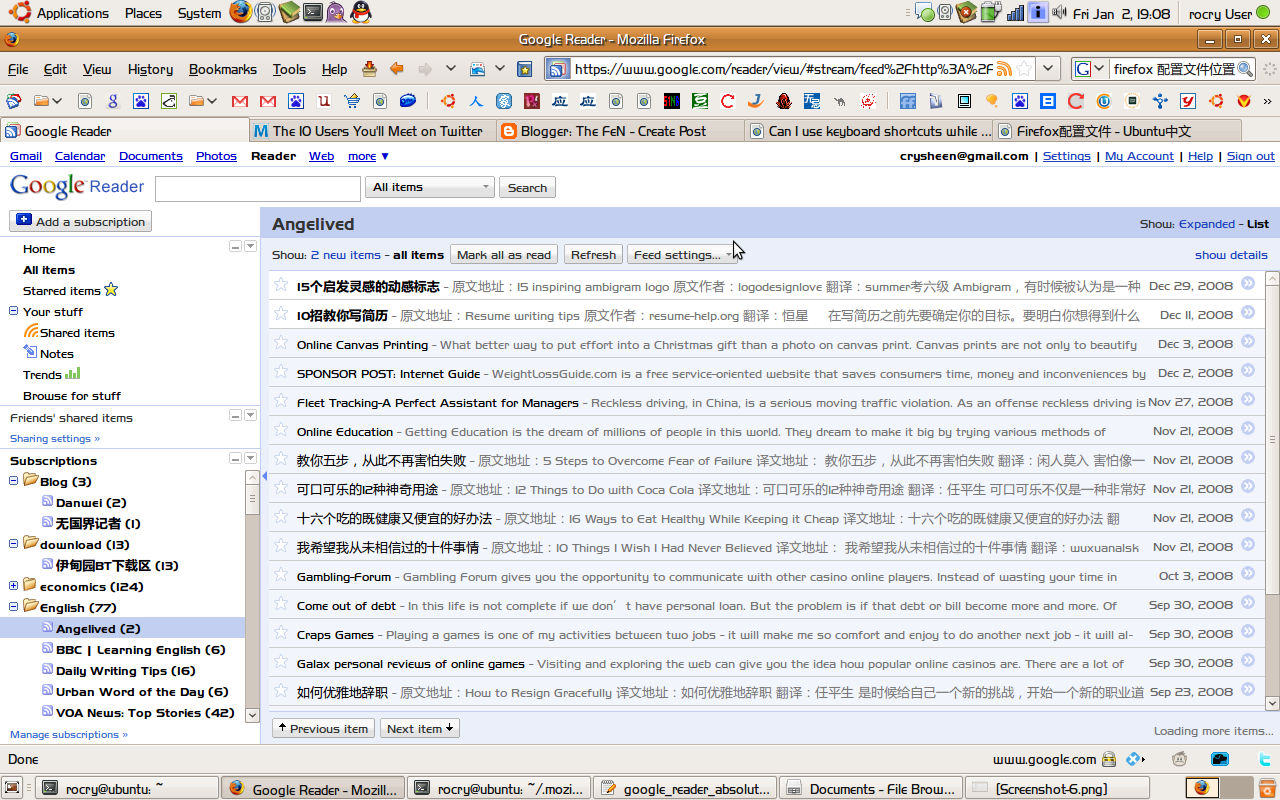Click Add a subscription
The height and width of the screenshot is (800, 1280).
click(81, 221)
